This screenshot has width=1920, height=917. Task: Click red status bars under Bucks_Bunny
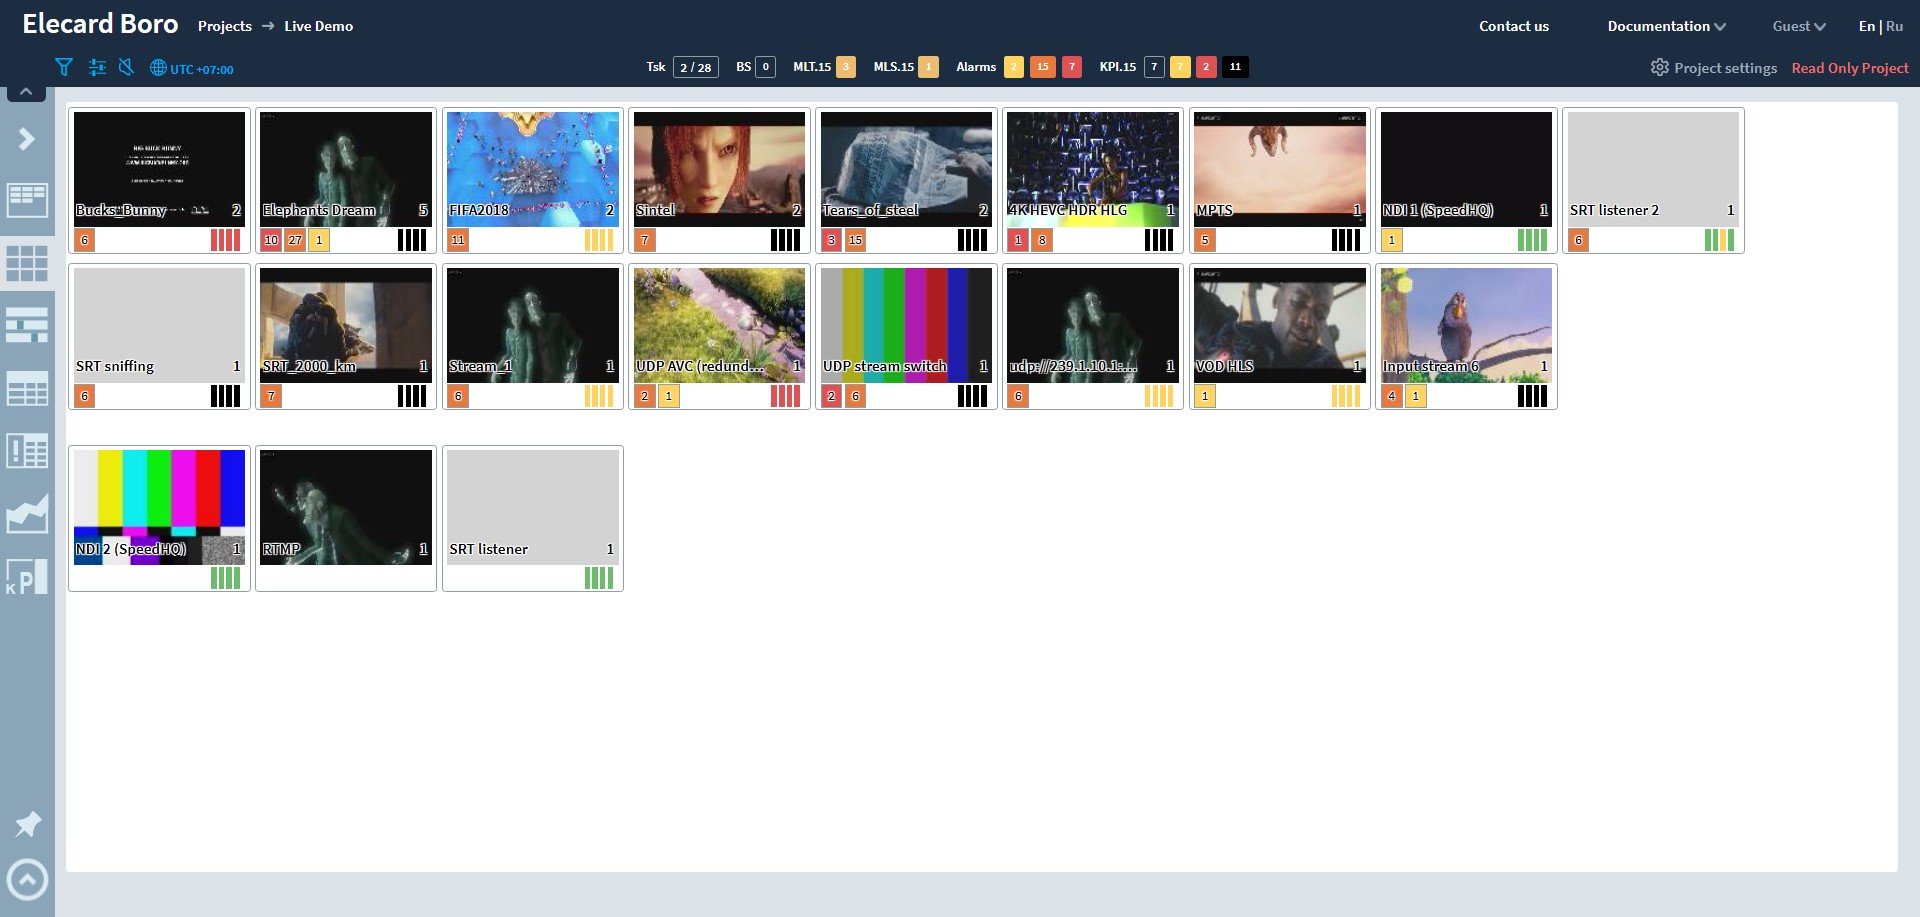pos(225,240)
